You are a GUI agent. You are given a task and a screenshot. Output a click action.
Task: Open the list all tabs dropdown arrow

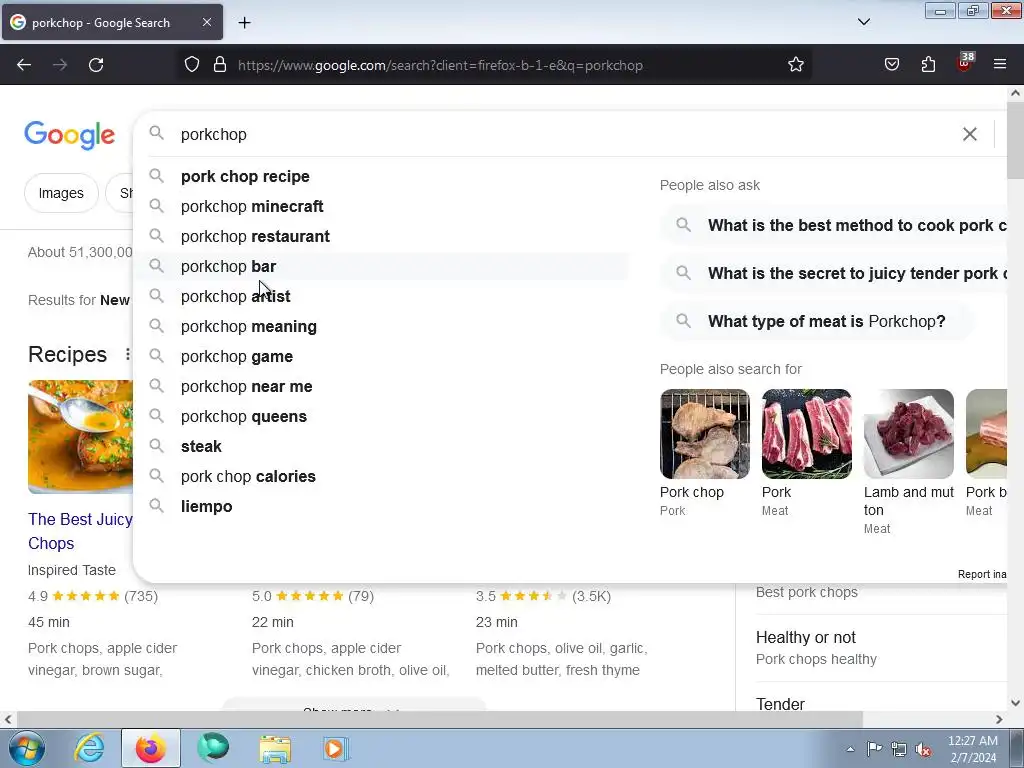coord(863,22)
